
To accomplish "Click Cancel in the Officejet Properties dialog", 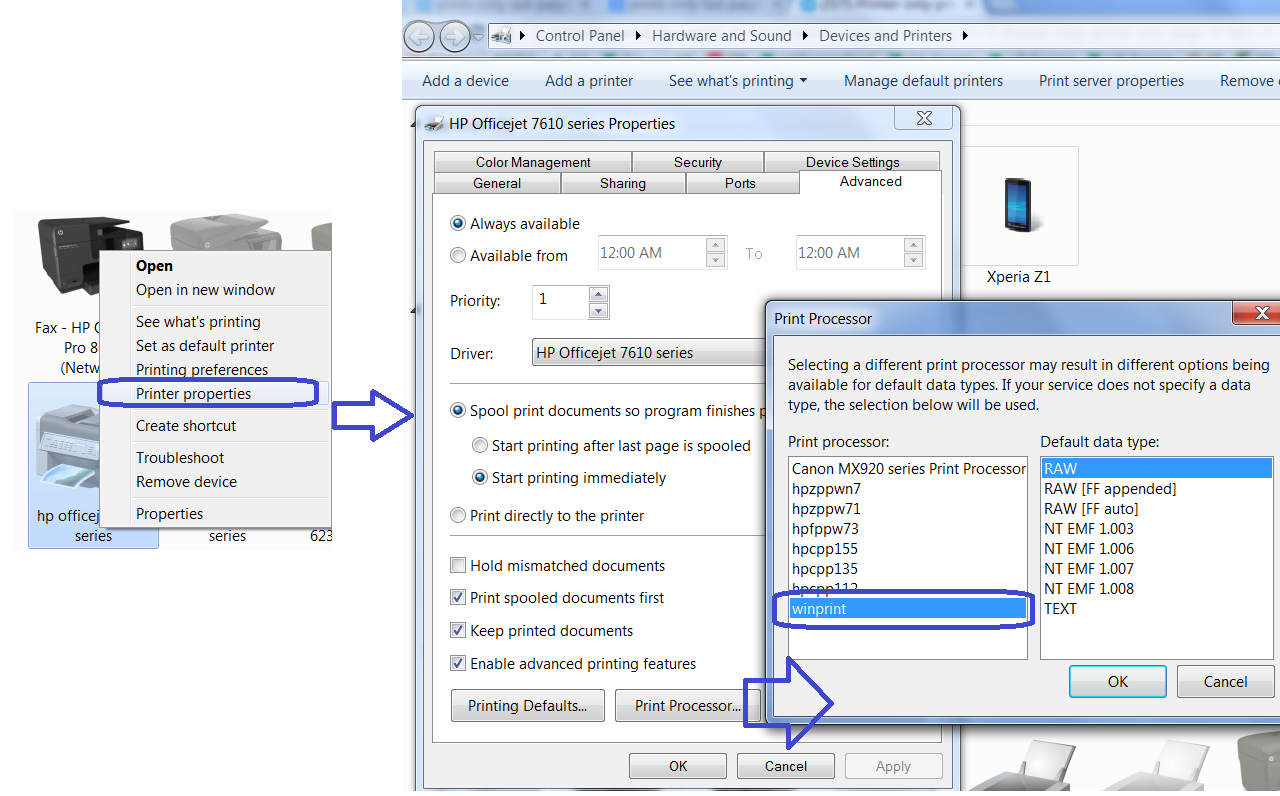I will click(786, 766).
